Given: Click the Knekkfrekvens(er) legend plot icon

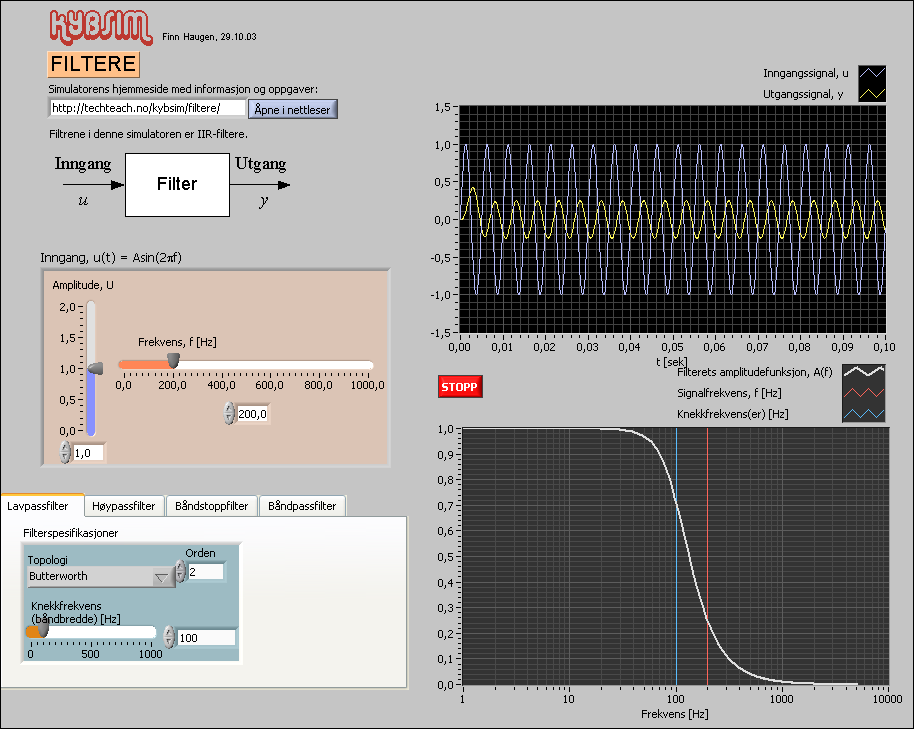Looking at the screenshot, I should (862, 413).
